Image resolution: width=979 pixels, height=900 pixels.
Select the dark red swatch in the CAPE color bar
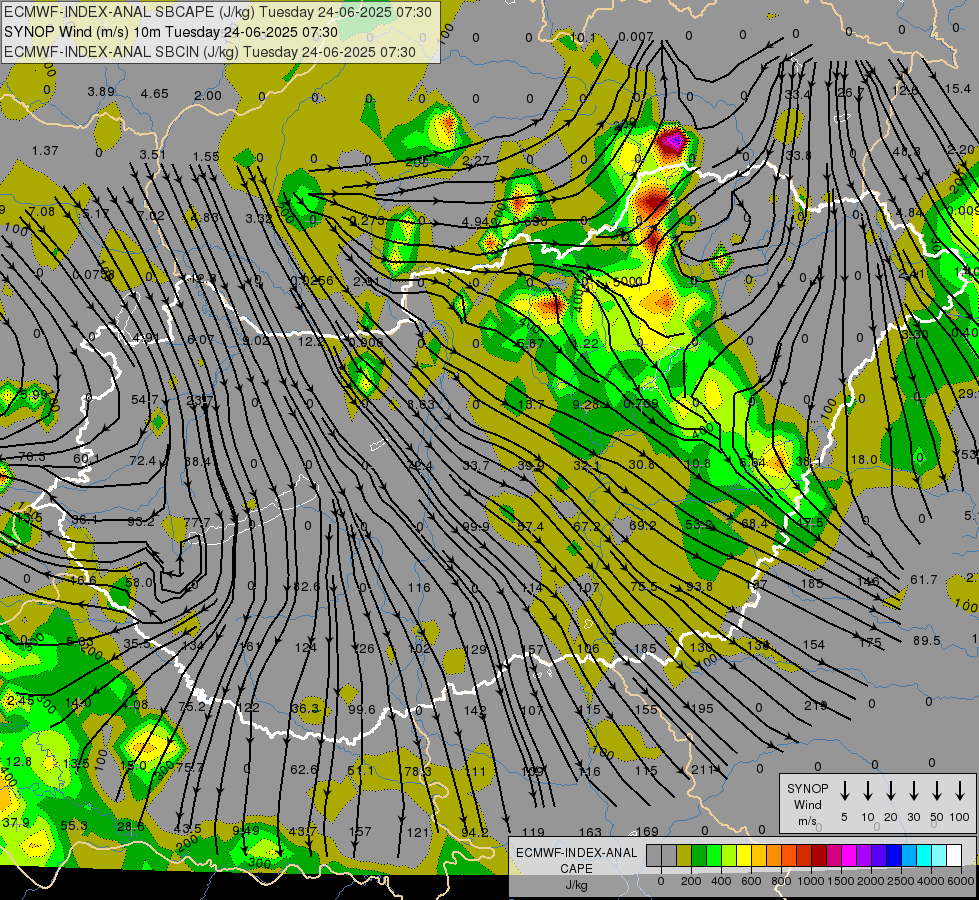click(x=819, y=855)
